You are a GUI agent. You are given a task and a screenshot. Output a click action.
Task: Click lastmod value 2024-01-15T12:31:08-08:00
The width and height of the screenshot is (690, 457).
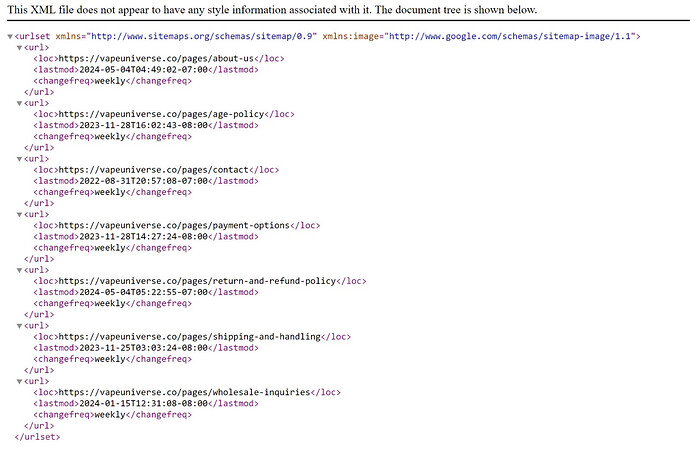(143, 403)
